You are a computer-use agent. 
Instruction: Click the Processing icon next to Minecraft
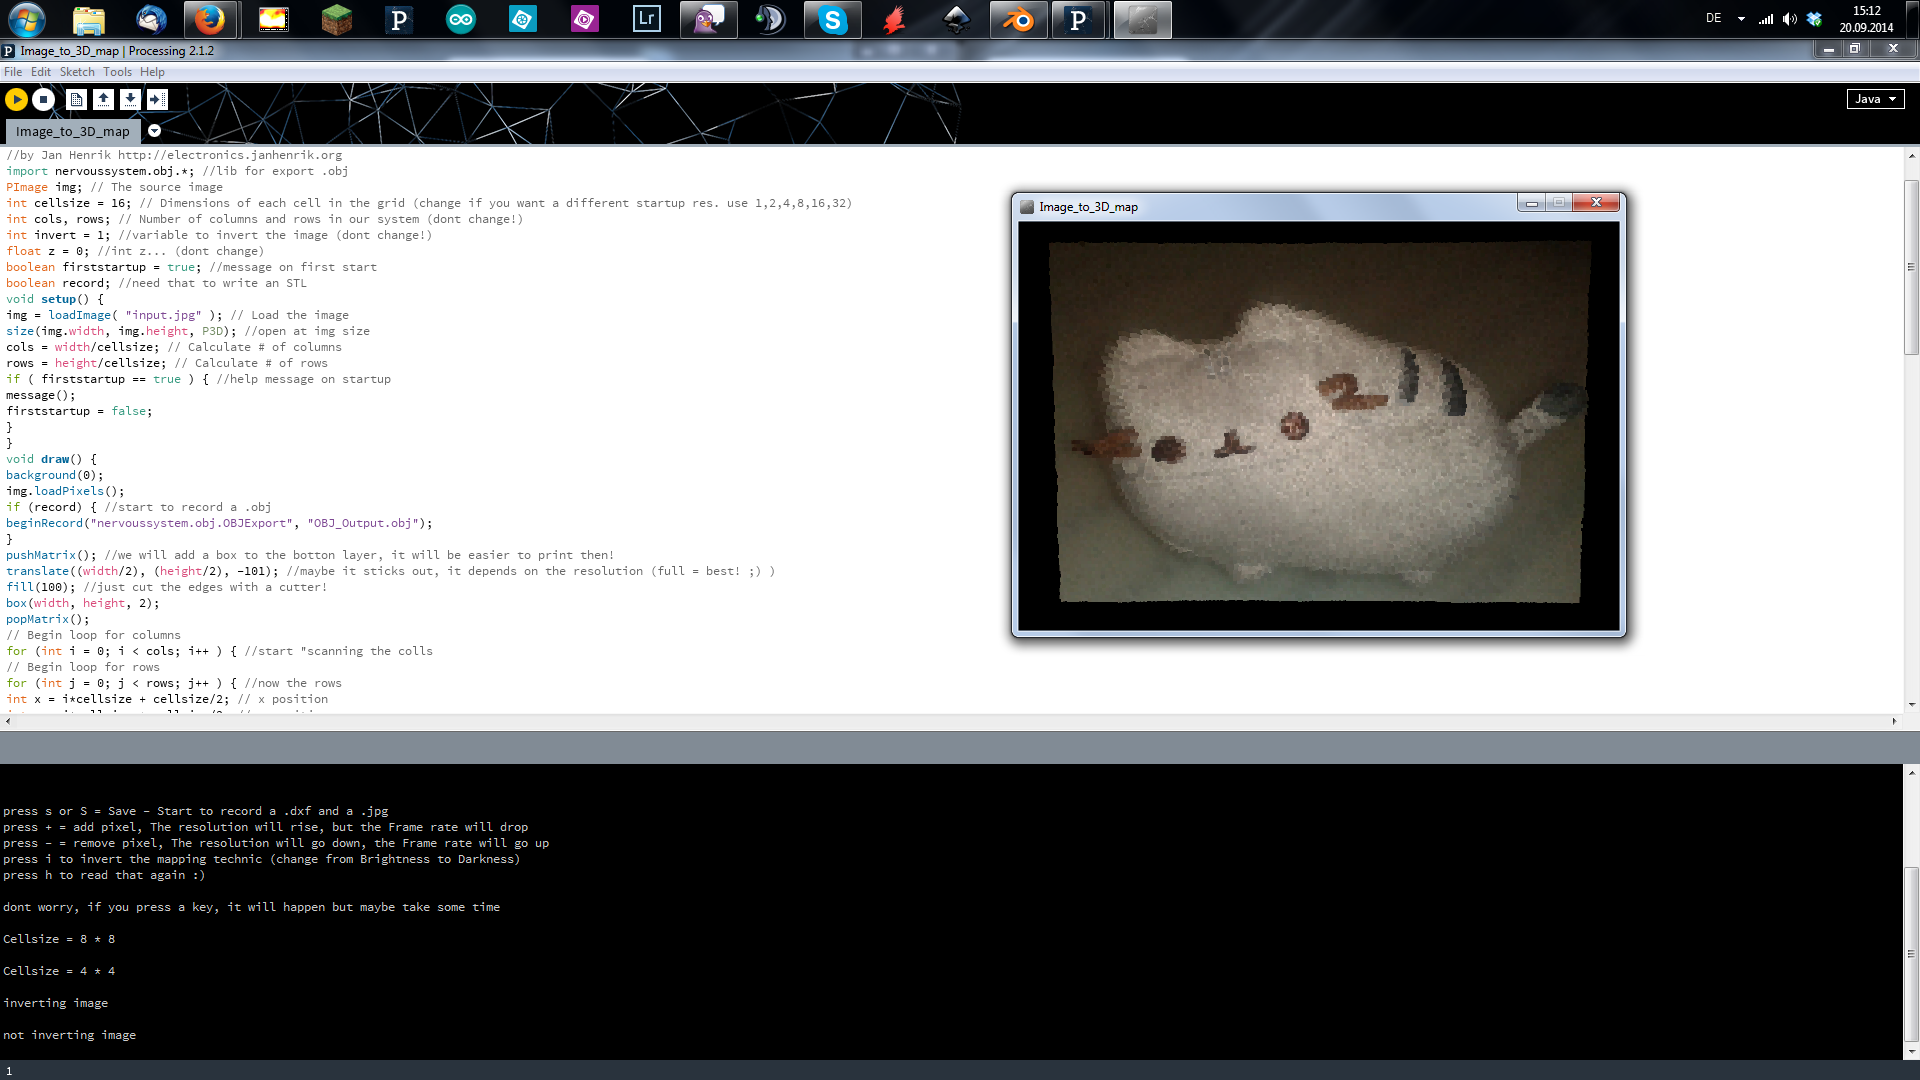[x=398, y=19]
